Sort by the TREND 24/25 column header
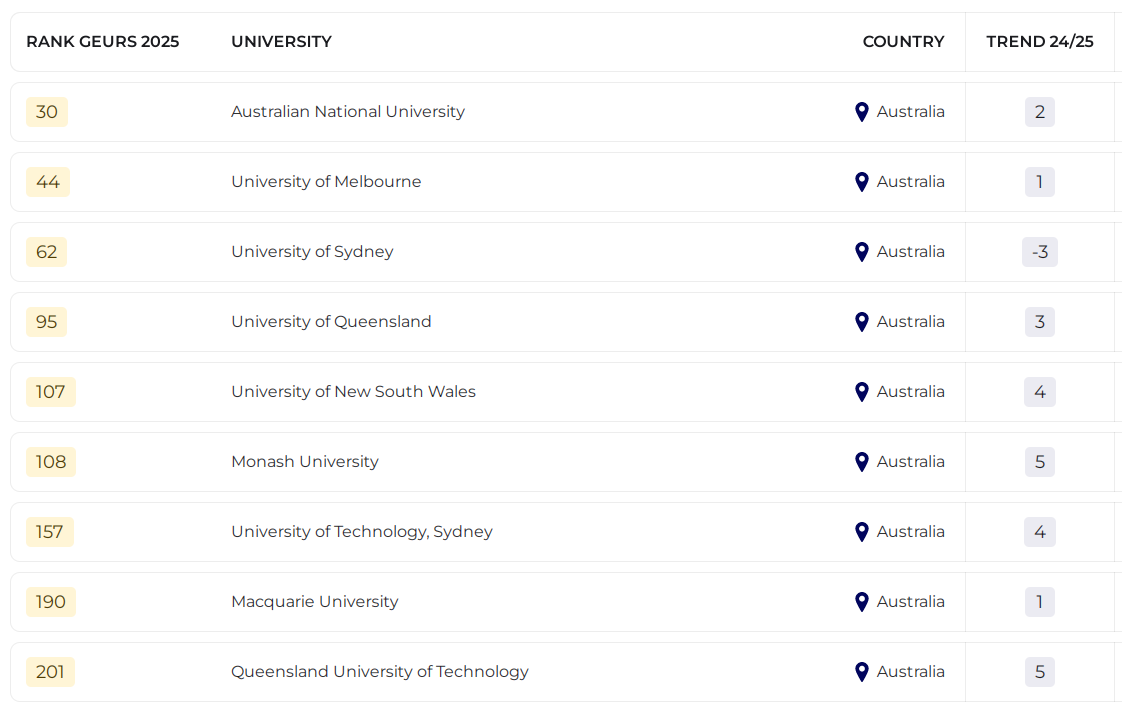This screenshot has width=1122, height=711. click(1040, 41)
